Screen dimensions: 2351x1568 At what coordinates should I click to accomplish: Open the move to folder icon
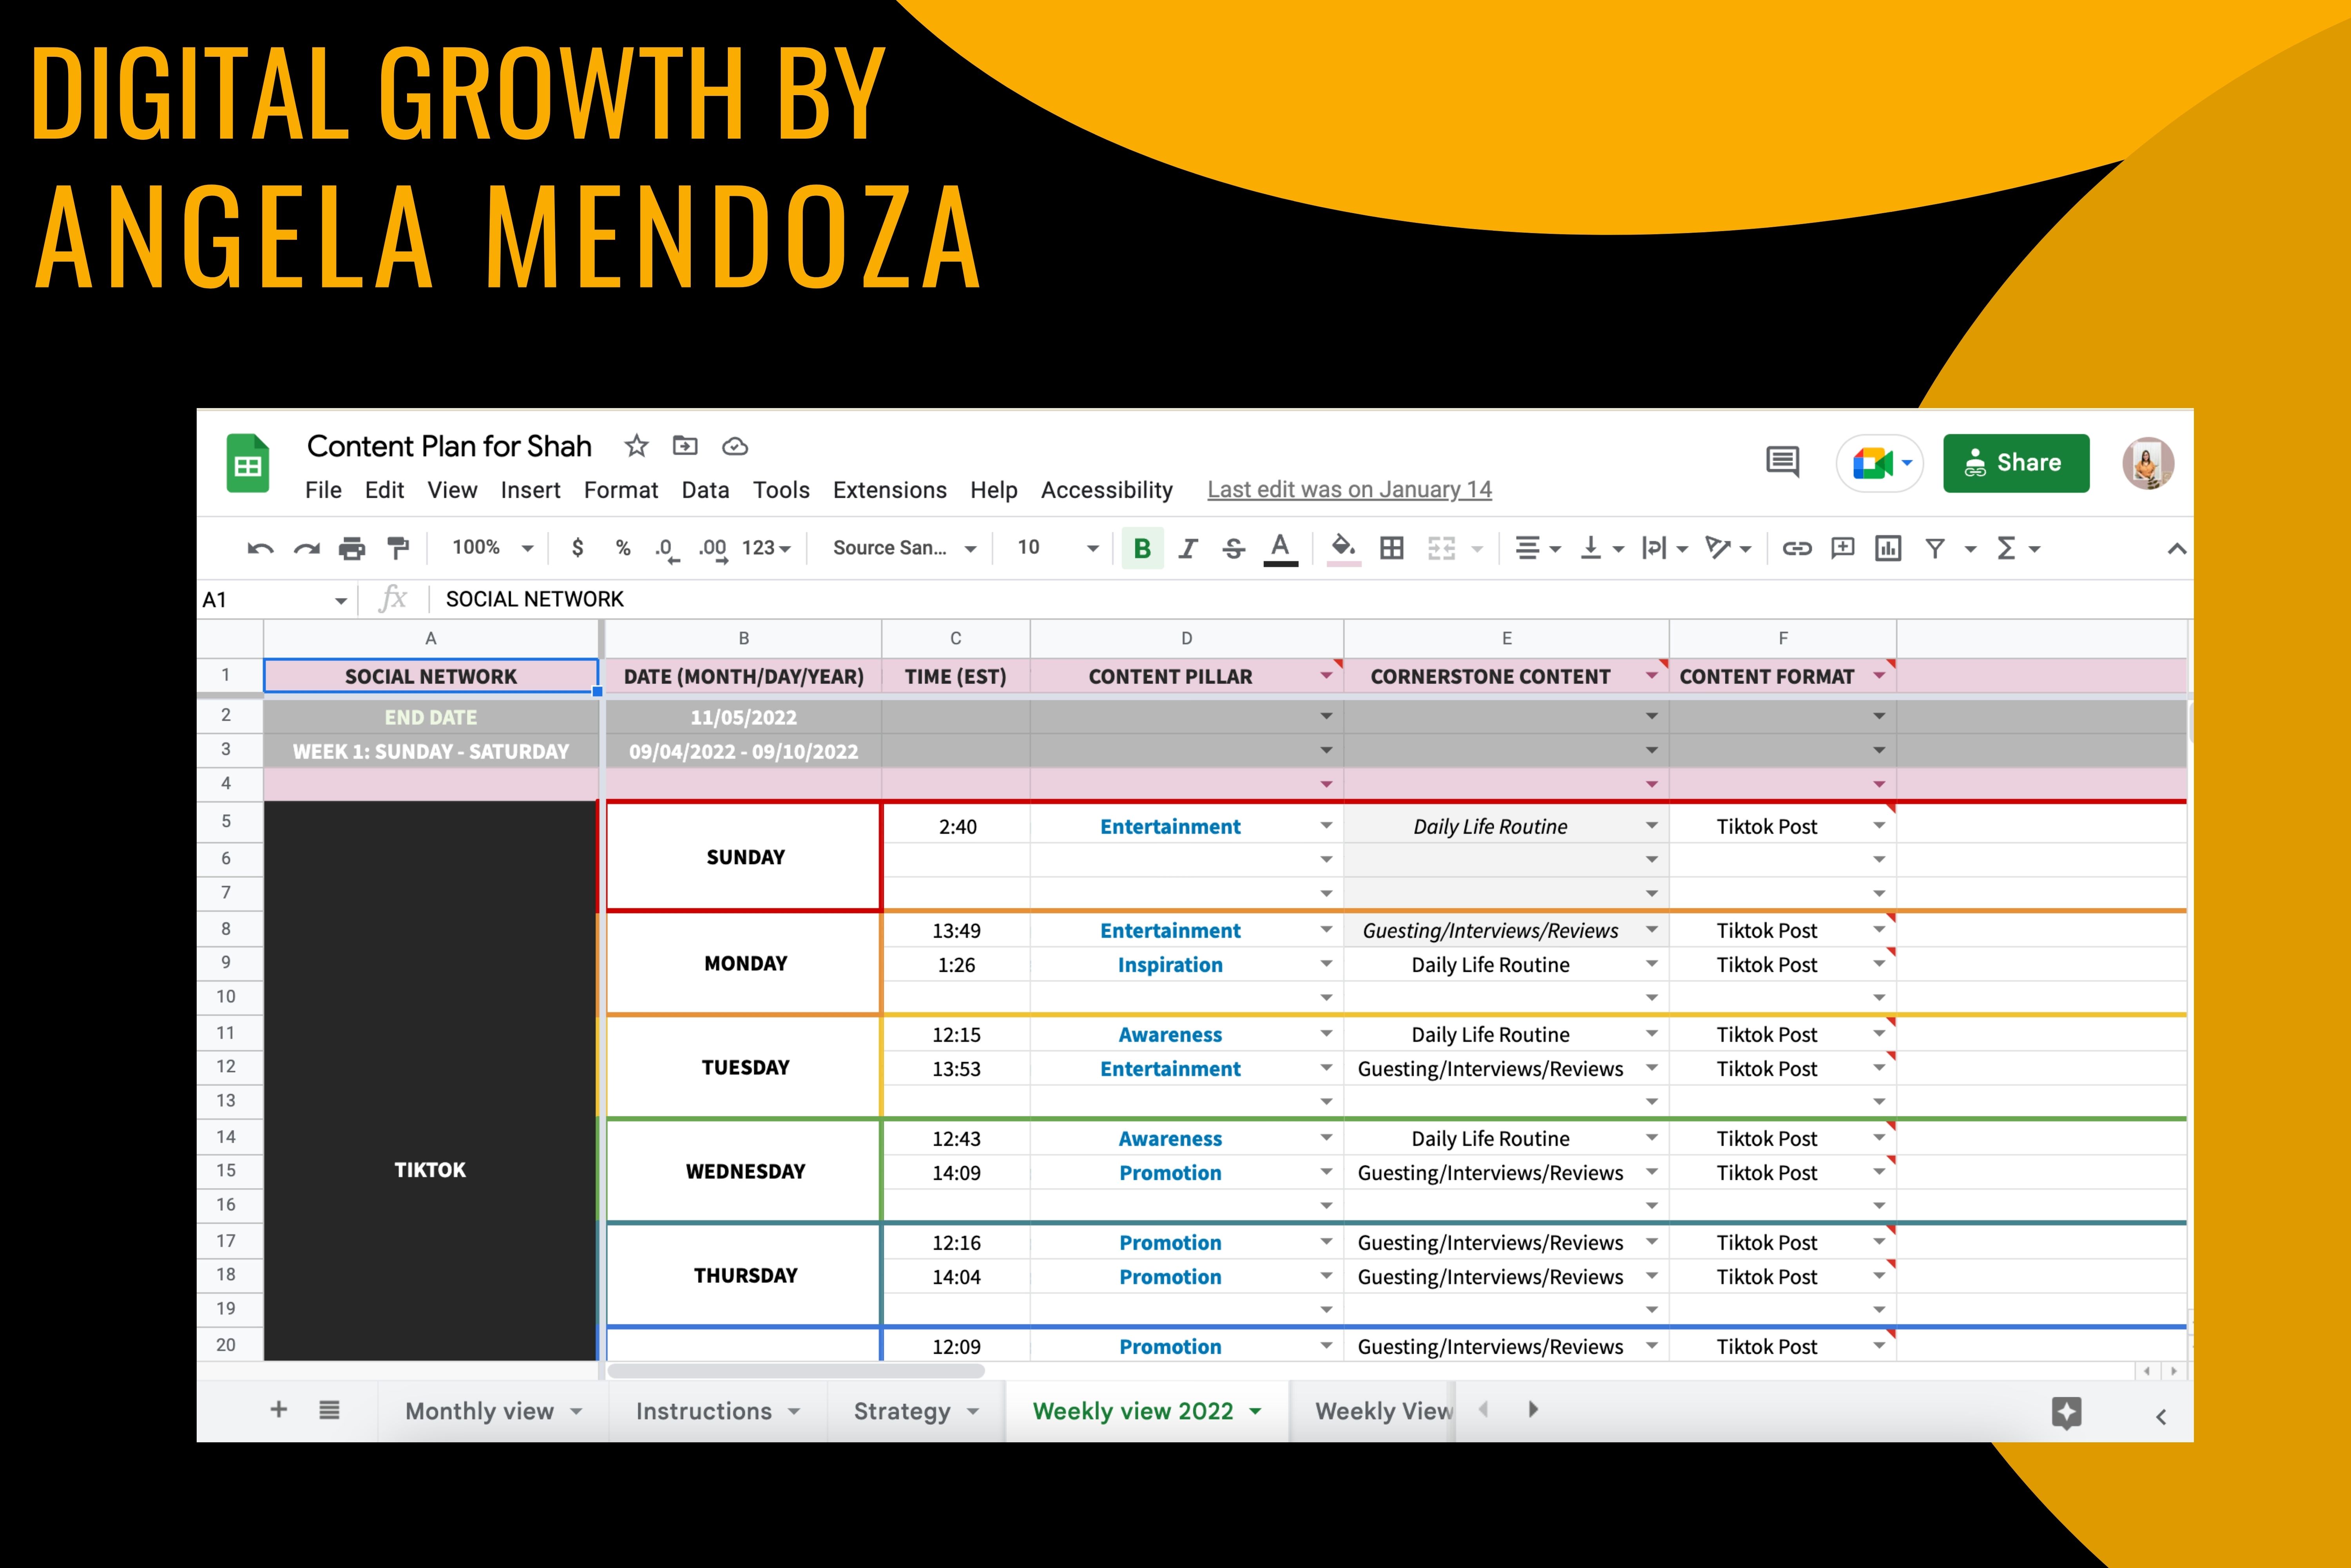(685, 446)
